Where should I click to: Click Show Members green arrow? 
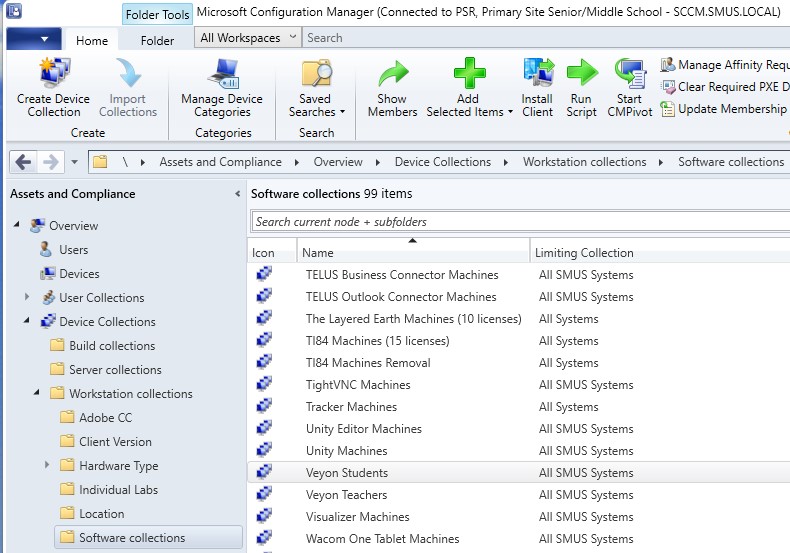[393, 73]
